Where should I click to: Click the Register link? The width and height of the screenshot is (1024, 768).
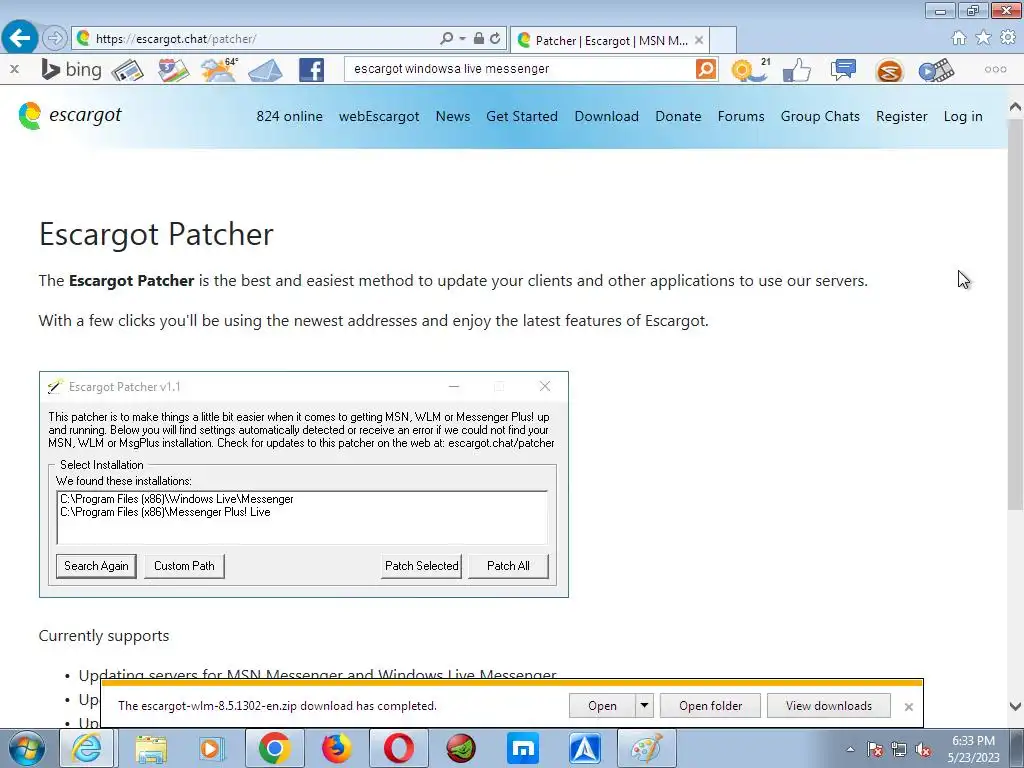tap(901, 116)
